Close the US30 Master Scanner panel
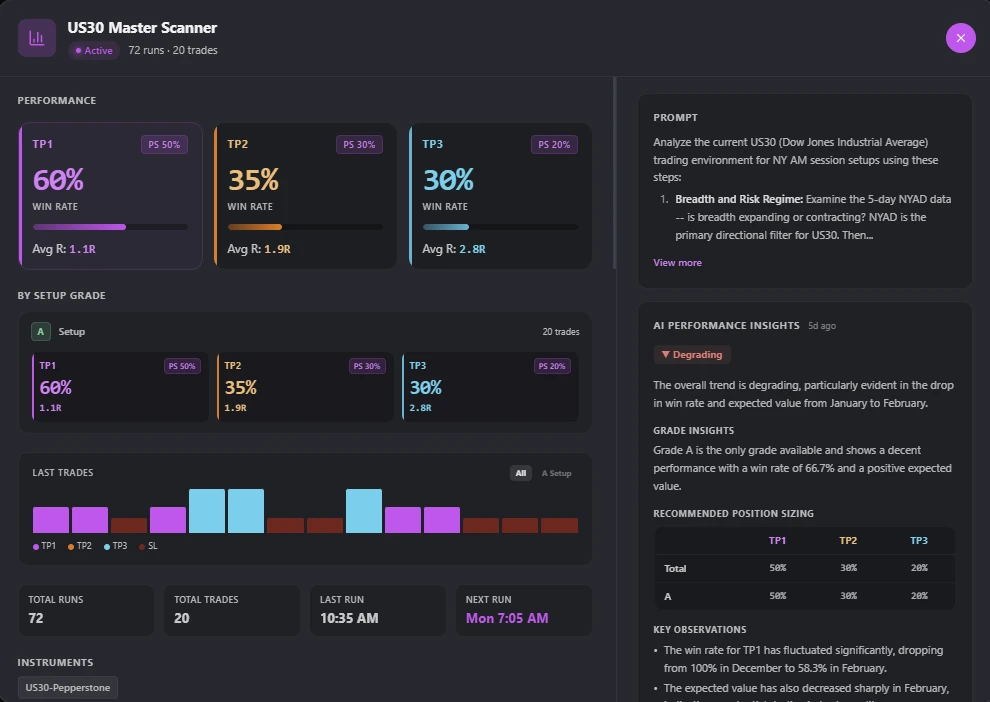Image resolution: width=990 pixels, height=702 pixels. click(960, 37)
